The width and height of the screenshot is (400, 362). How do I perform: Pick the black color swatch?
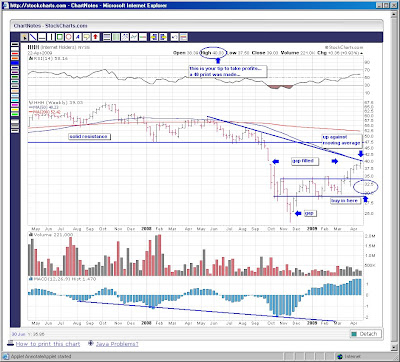[x=15, y=44]
